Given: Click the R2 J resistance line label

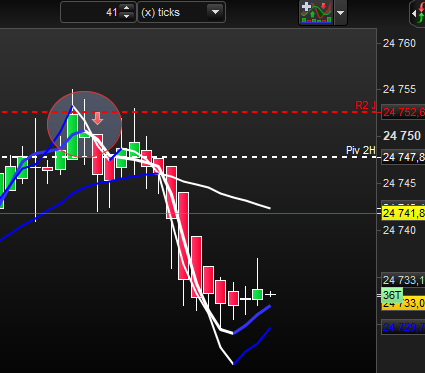Looking at the screenshot, I should point(365,105).
